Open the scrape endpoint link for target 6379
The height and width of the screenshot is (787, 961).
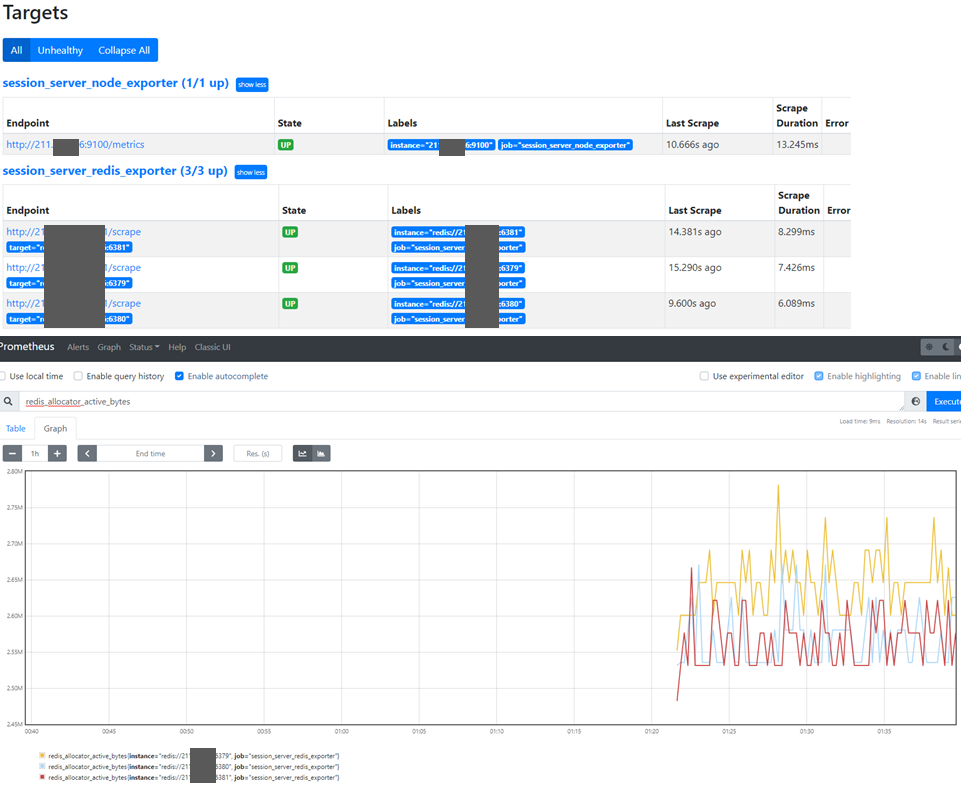click(x=74, y=267)
